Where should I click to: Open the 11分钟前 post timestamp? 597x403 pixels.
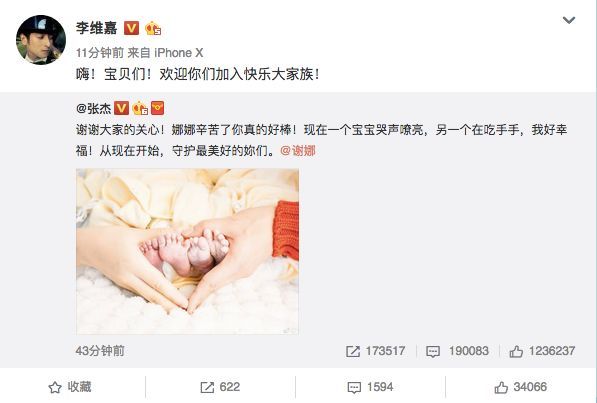click(99, 53)
